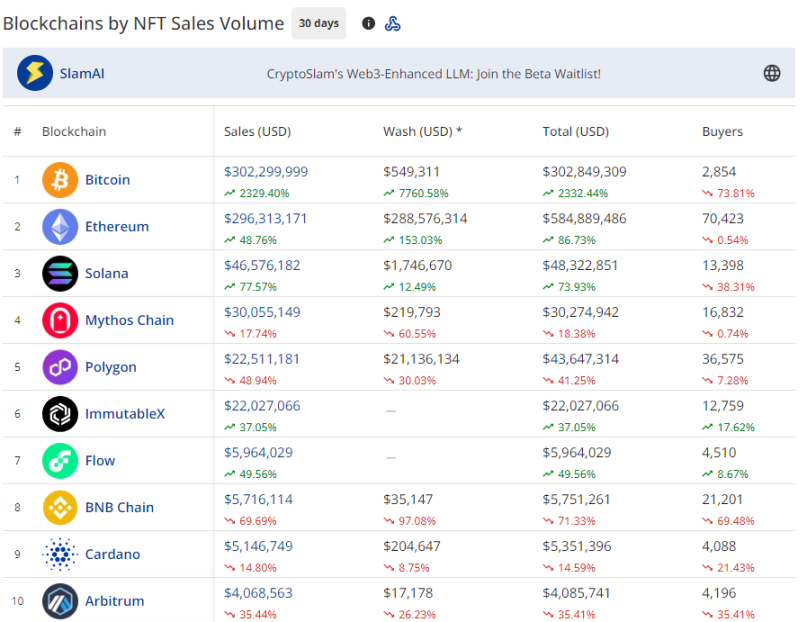Screen dimensions: 807x622
Task: Click the Polygon logo icon
Action: [59, 367]
